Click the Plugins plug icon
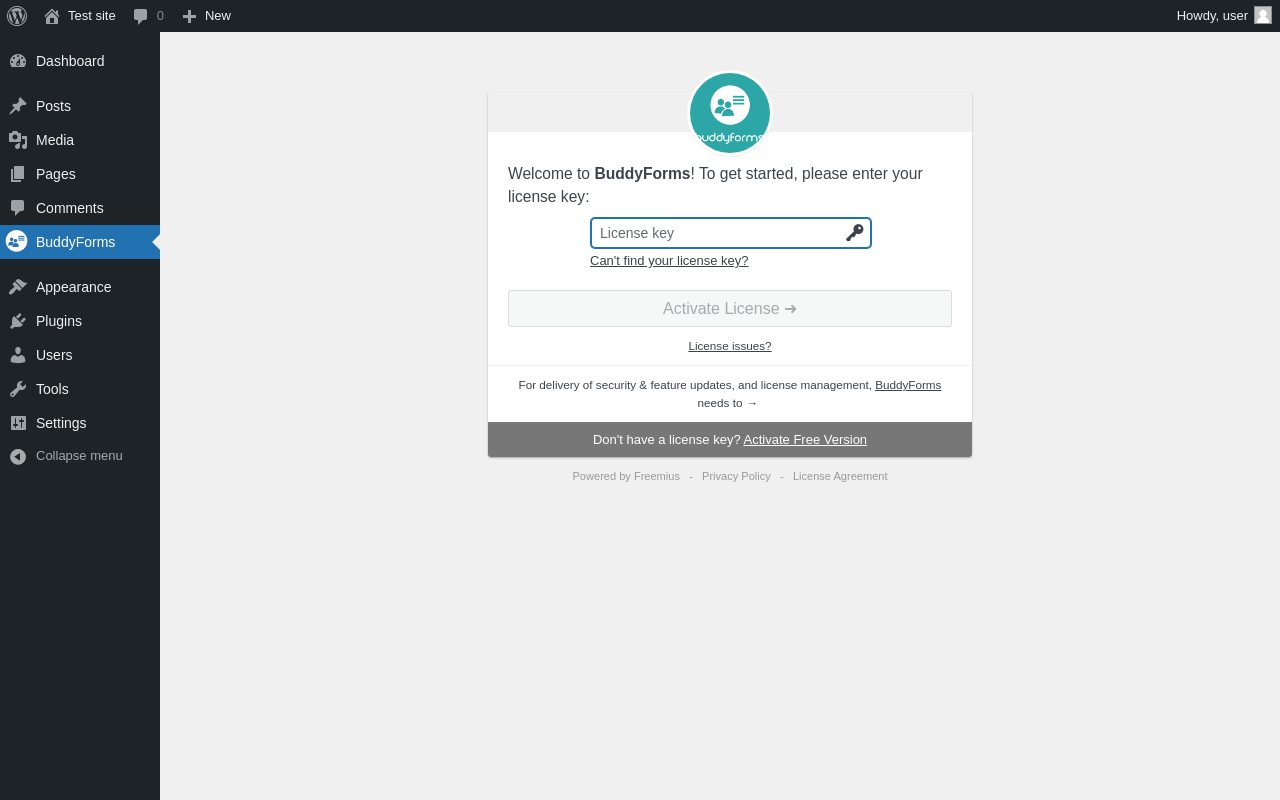1280x800 pixels. (x=18, y=321)
